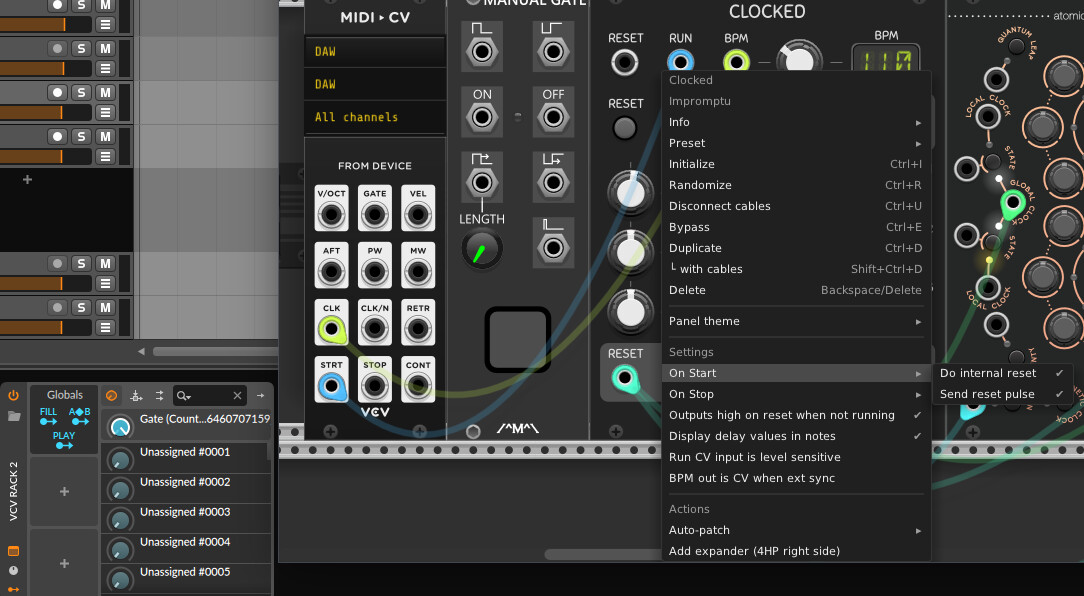Click the AFT output jack on MIDI-CV
The height and width of the screenshot is (596, 1084).
click(x=332, y=272)
